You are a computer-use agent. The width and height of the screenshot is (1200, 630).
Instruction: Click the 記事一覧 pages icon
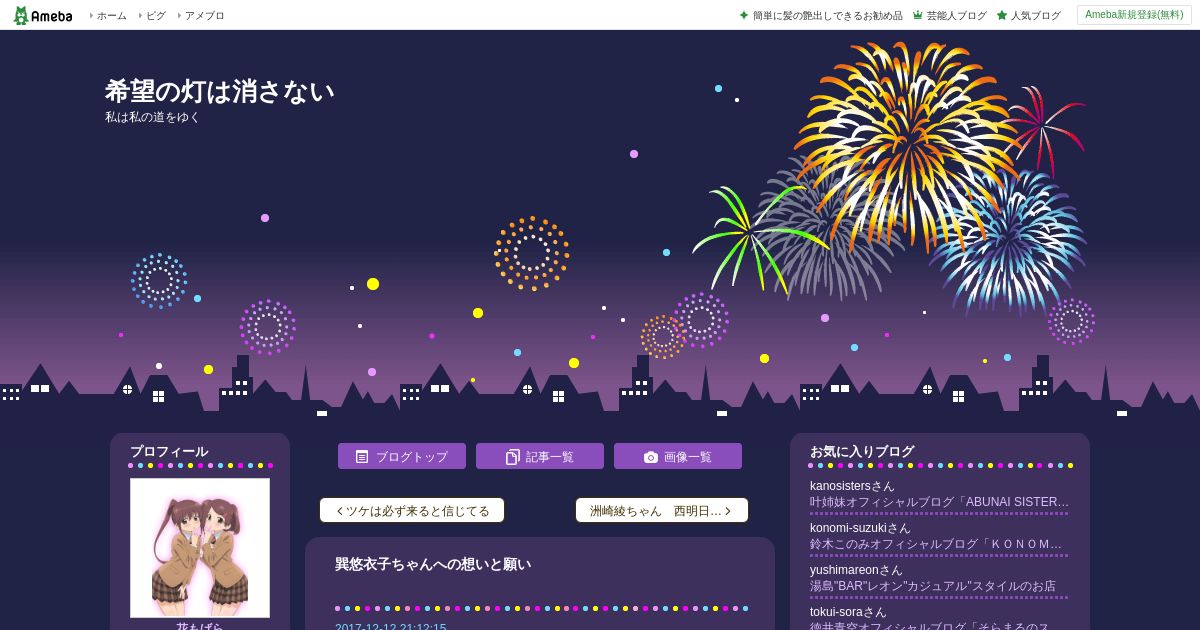click(513, 456)
